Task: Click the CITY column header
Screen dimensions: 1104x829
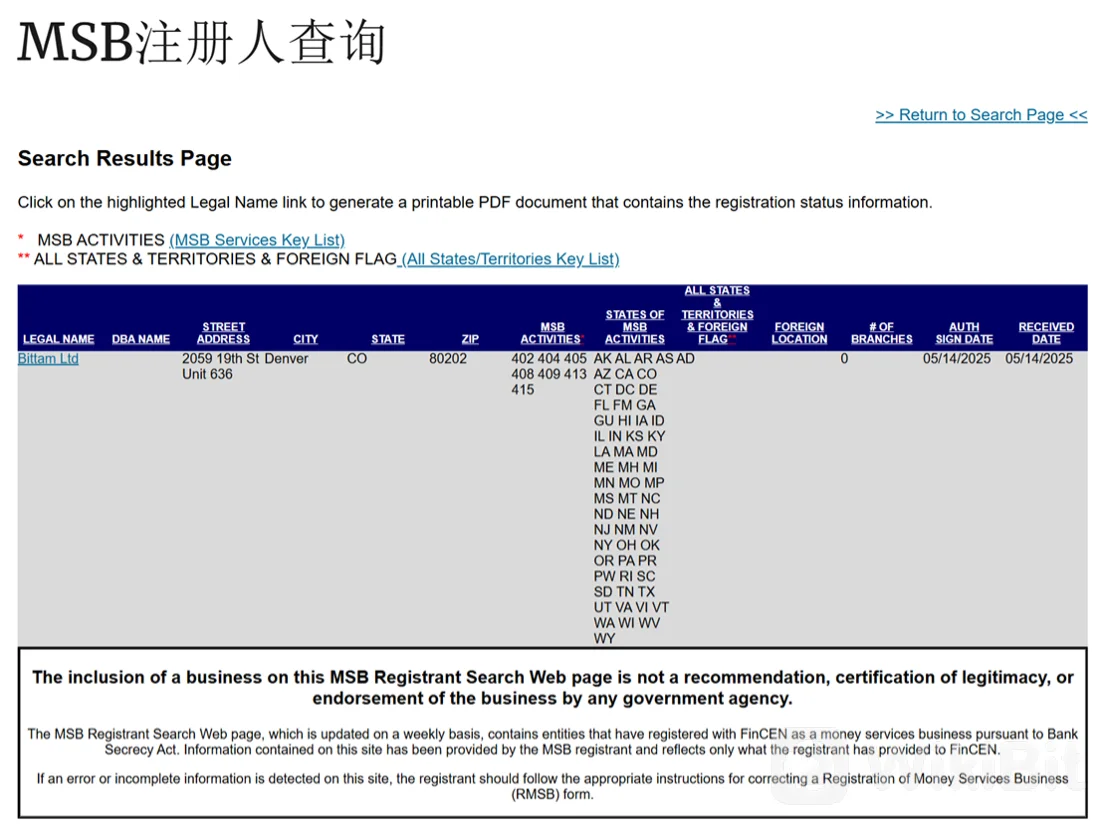Action: coord(305,339)
